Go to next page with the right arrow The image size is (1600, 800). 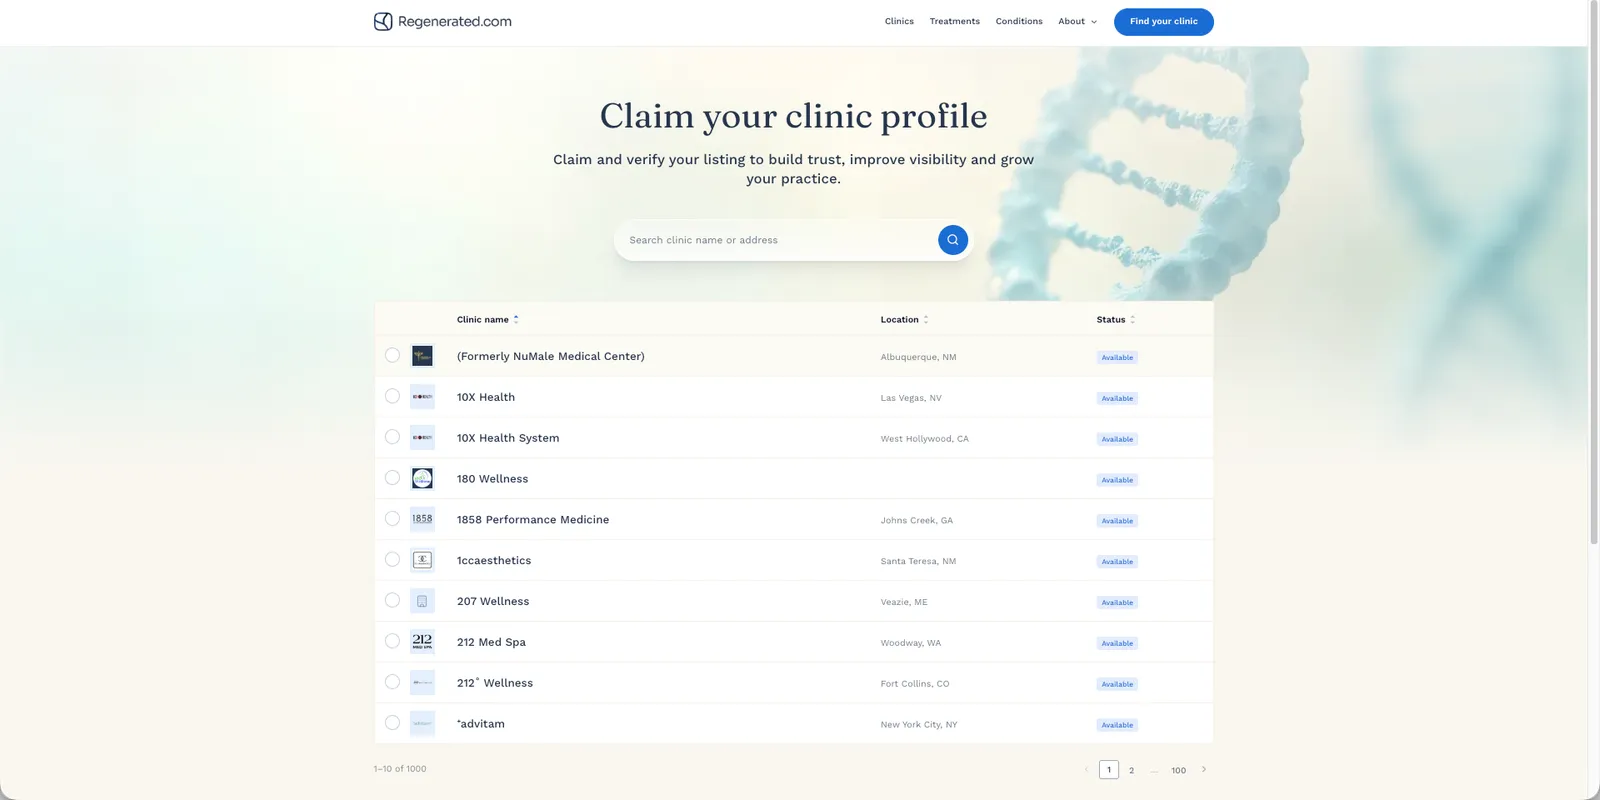pyautogui.click(x=1203, y=769)
